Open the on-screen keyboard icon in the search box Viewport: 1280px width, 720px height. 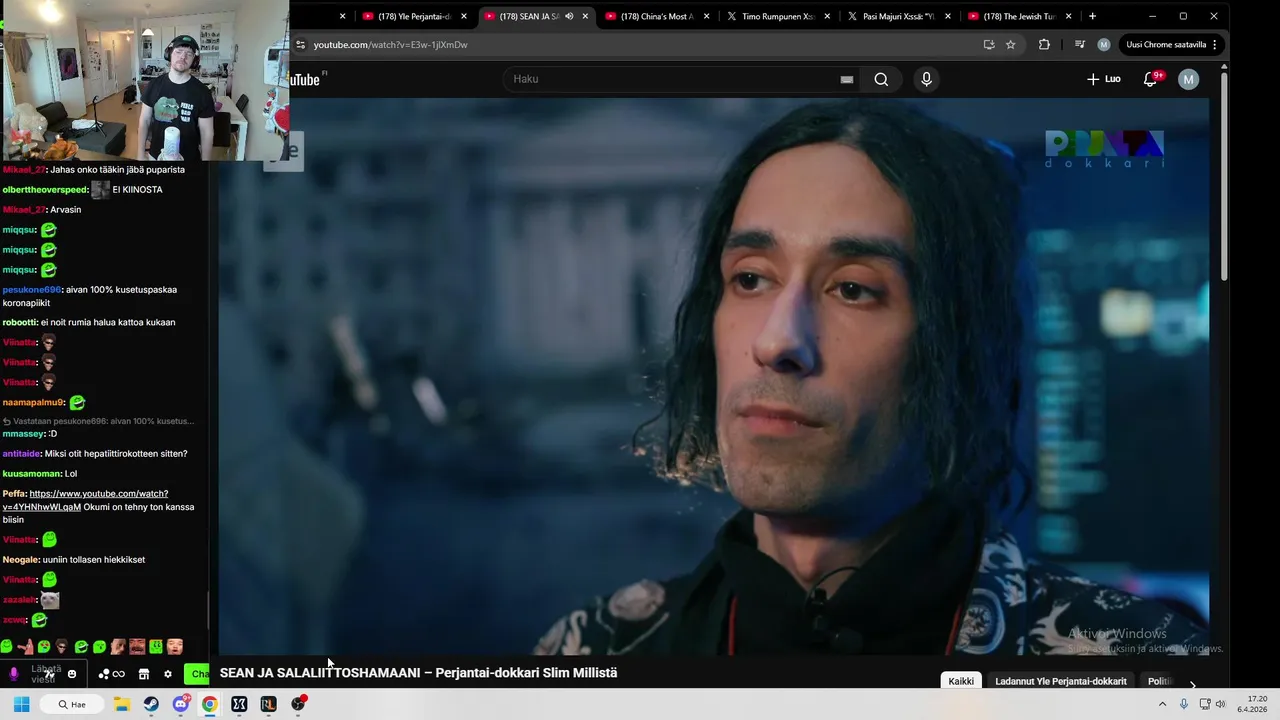tap(847, 80)
